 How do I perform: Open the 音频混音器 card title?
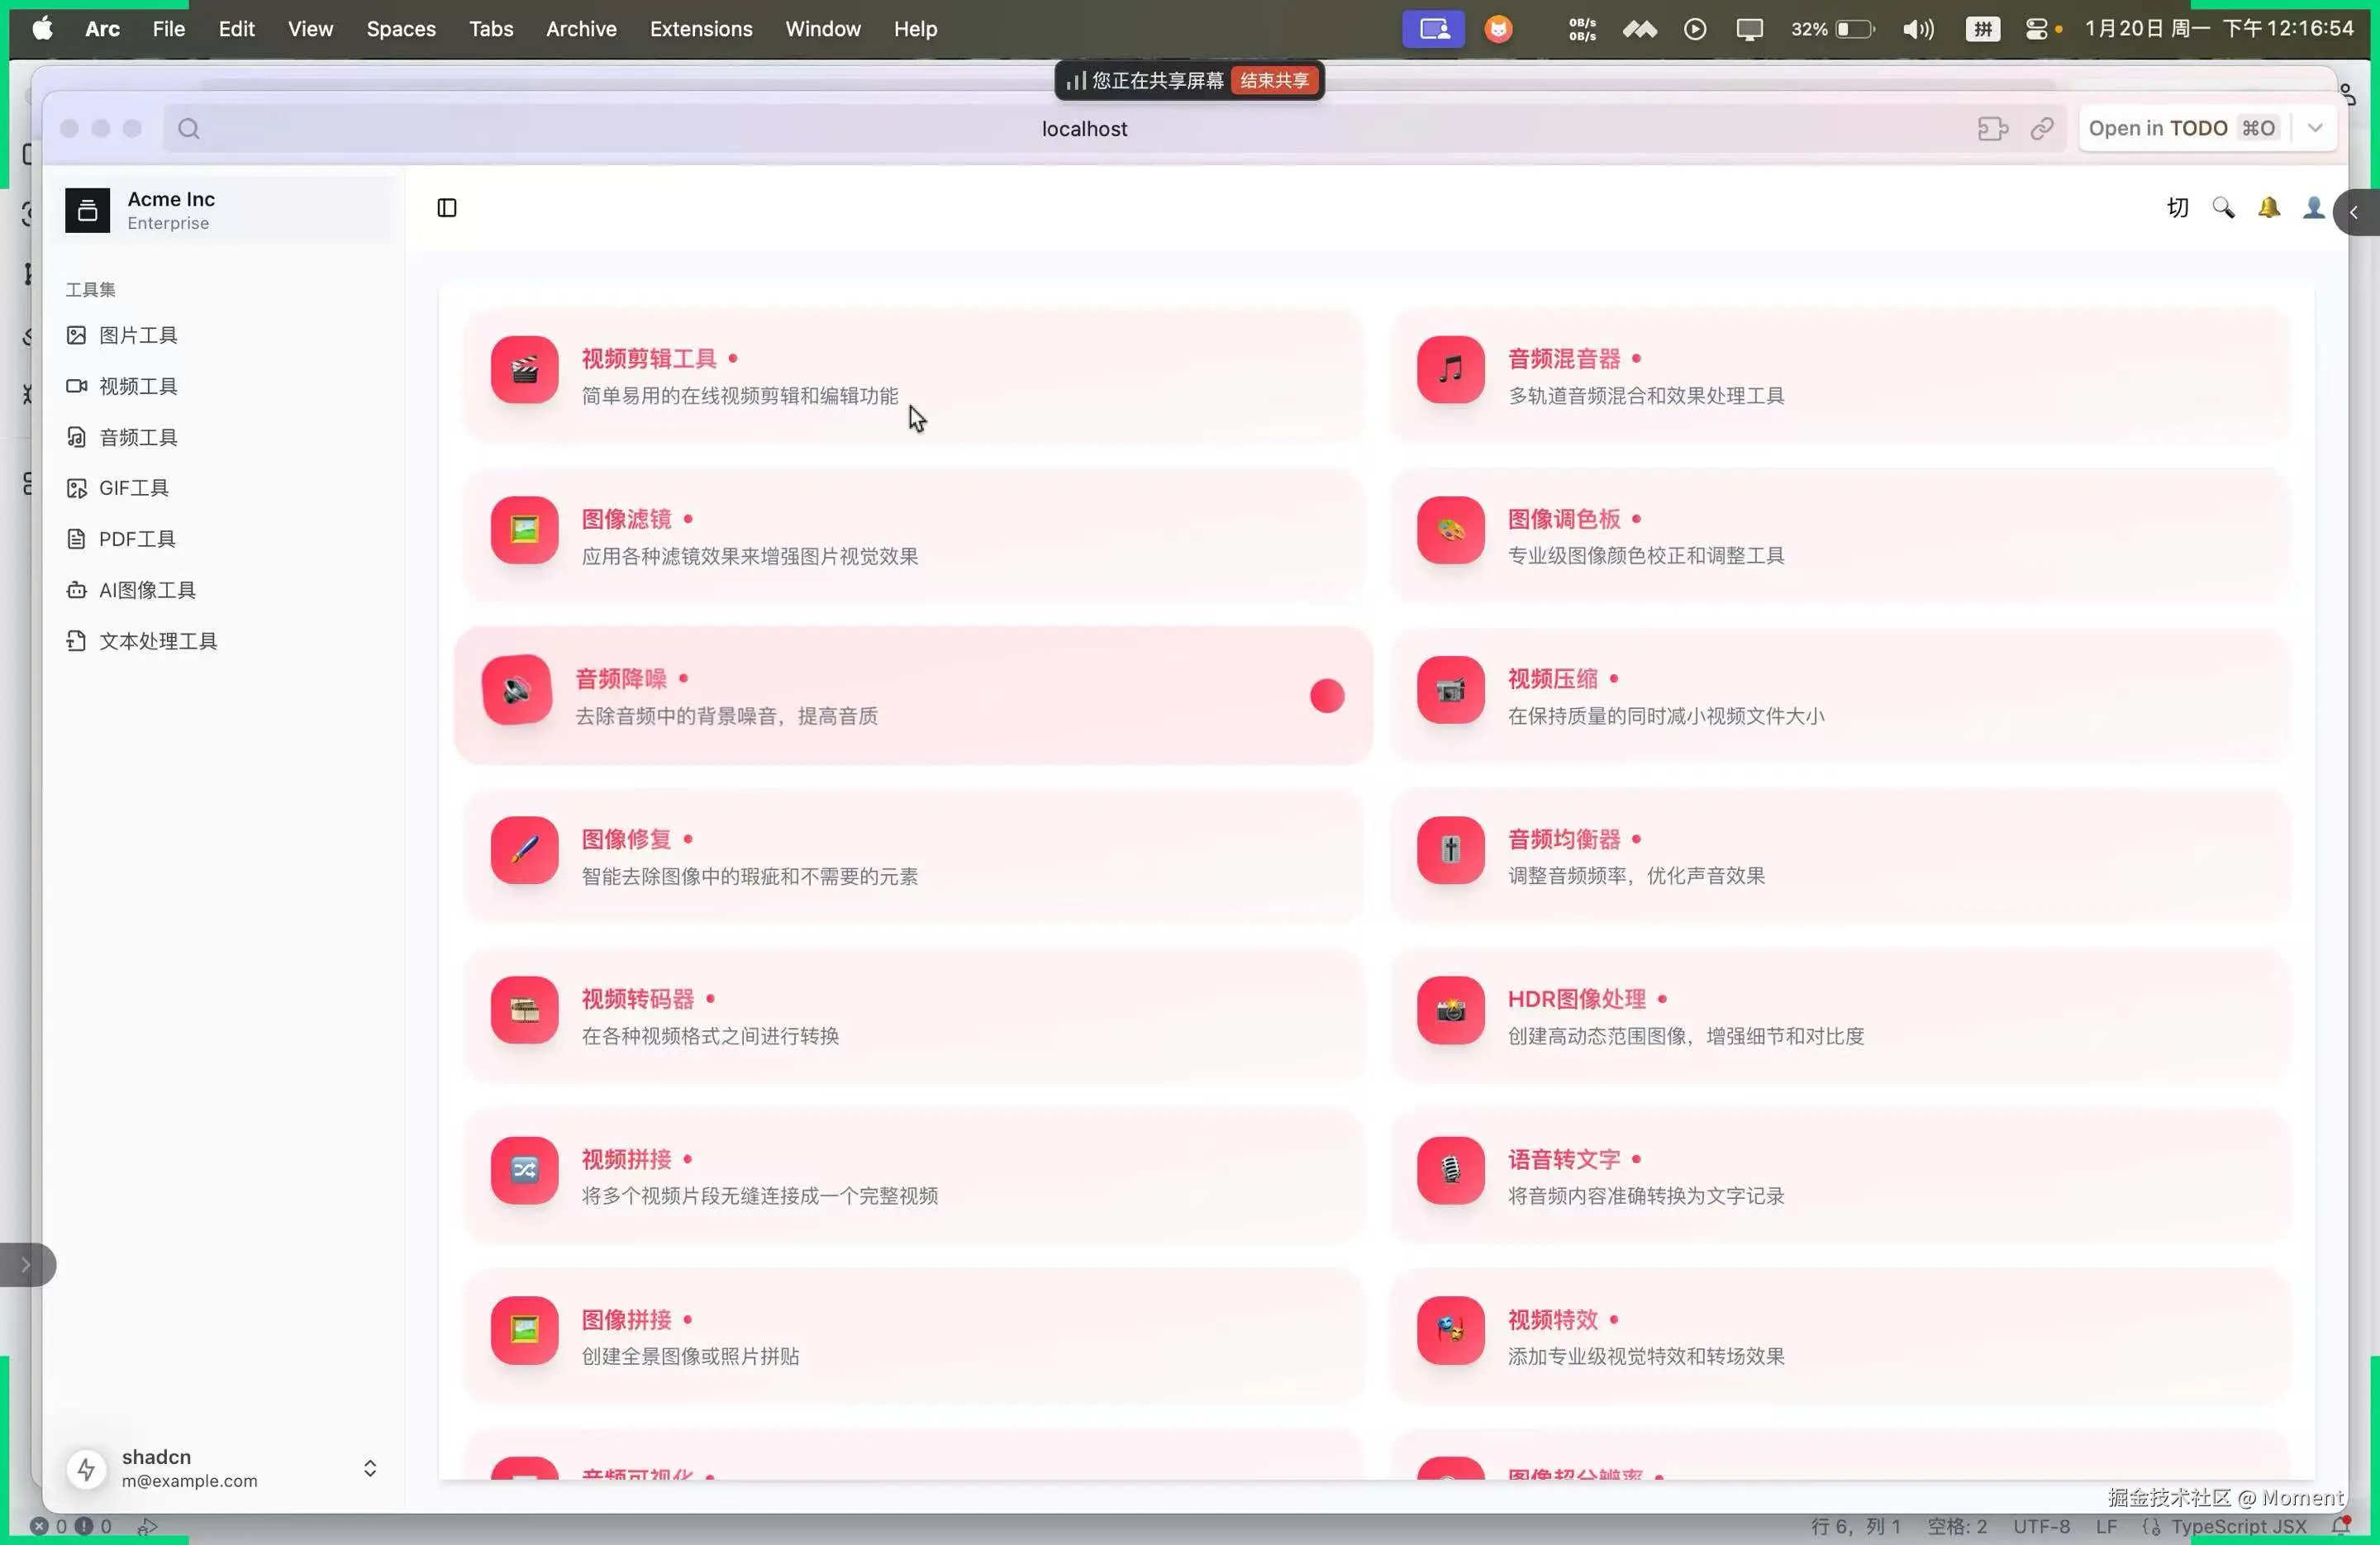(1564, 358)
